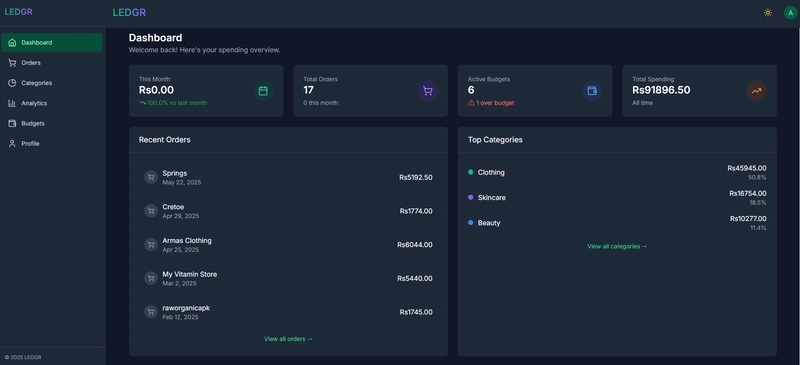Click the red warning icon beside over budget
The width and height of the screenshot is (800, 365).
point(471,103)
